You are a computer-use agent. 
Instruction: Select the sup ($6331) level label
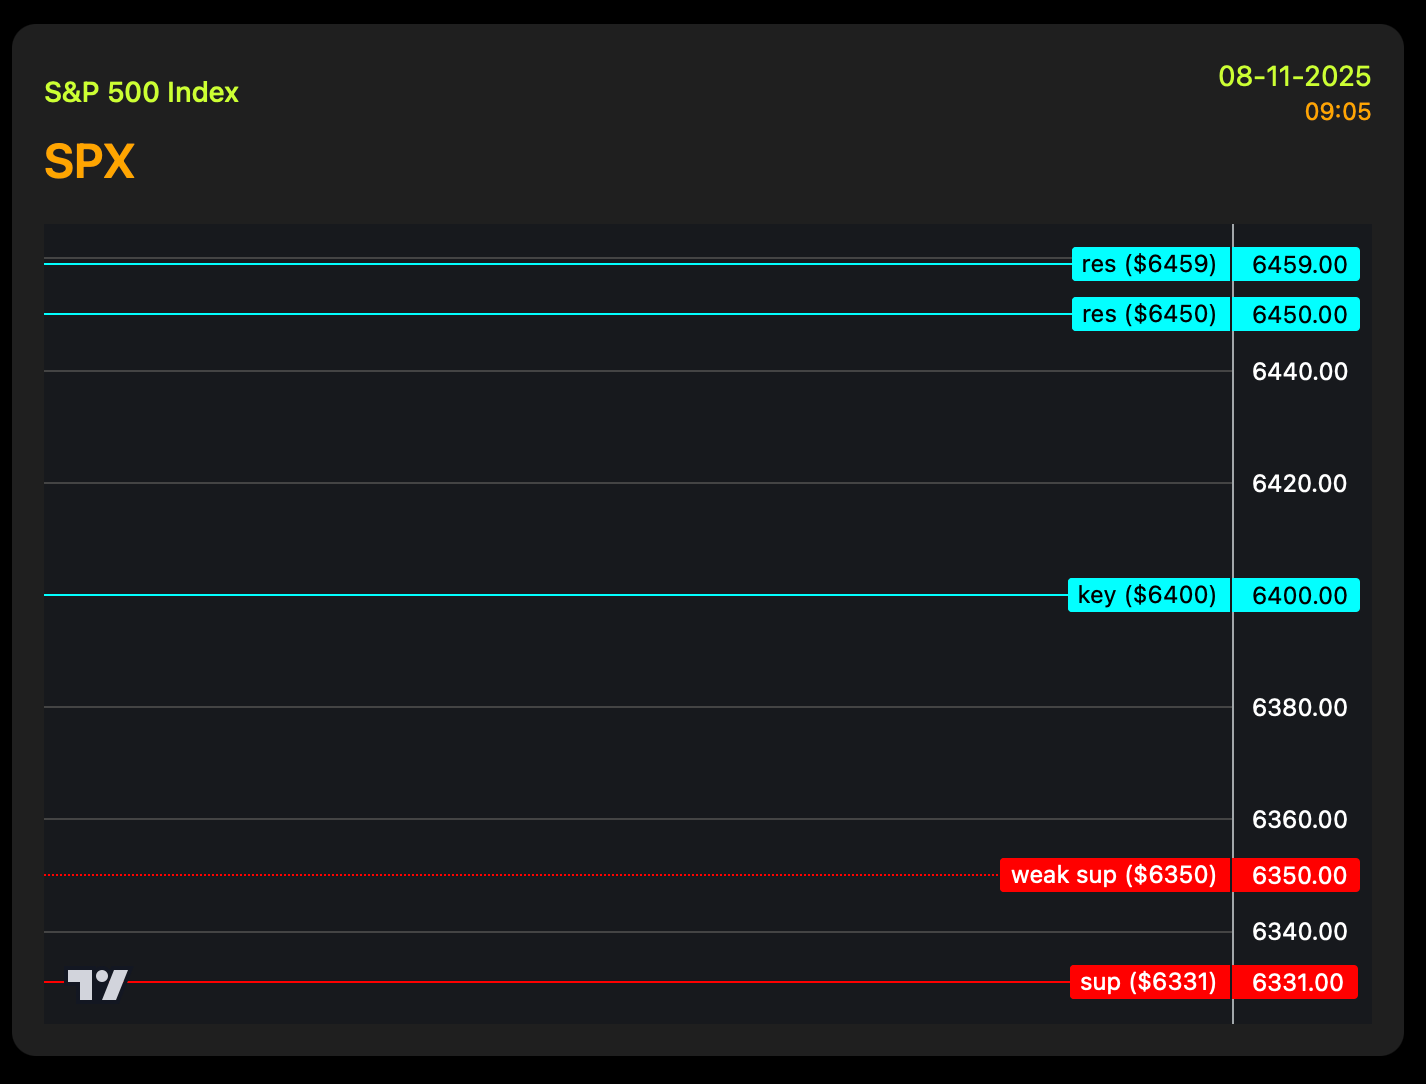tap(1150, 982)
